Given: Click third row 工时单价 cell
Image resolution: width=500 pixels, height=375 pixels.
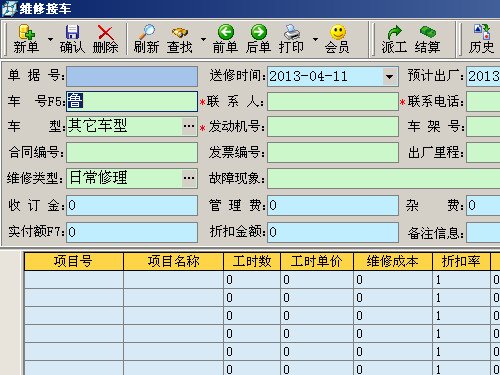Looking at the screenshot, I should [x=317, y=316].
